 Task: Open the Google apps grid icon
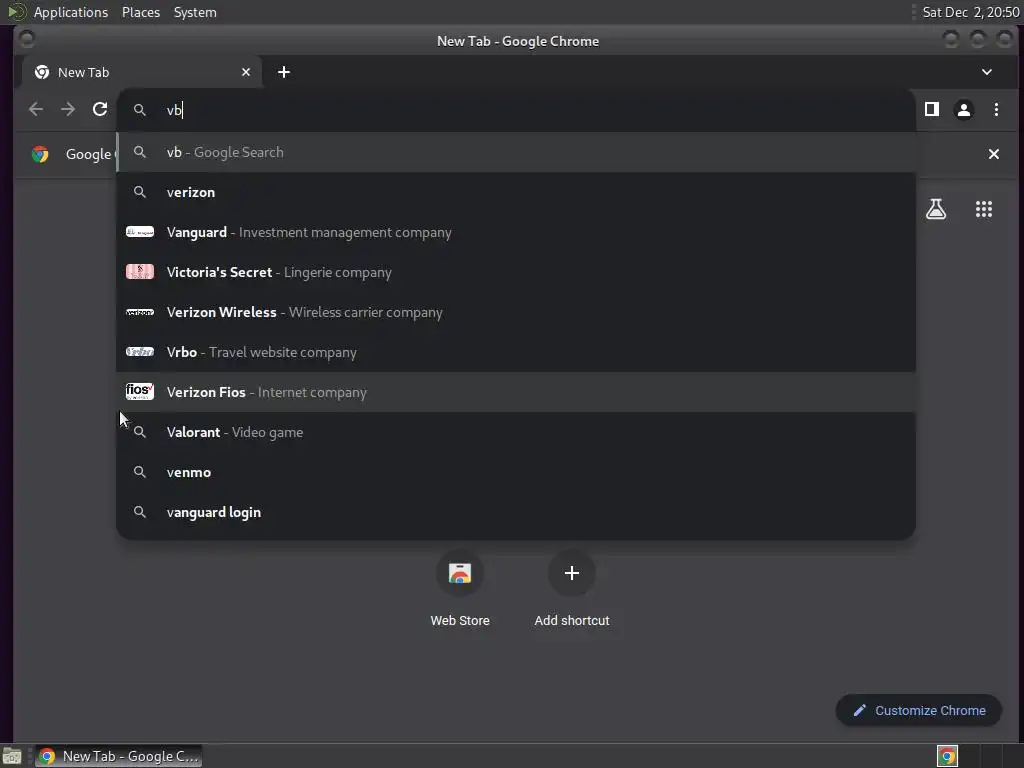pyautogui.click(x=984, y=209)
